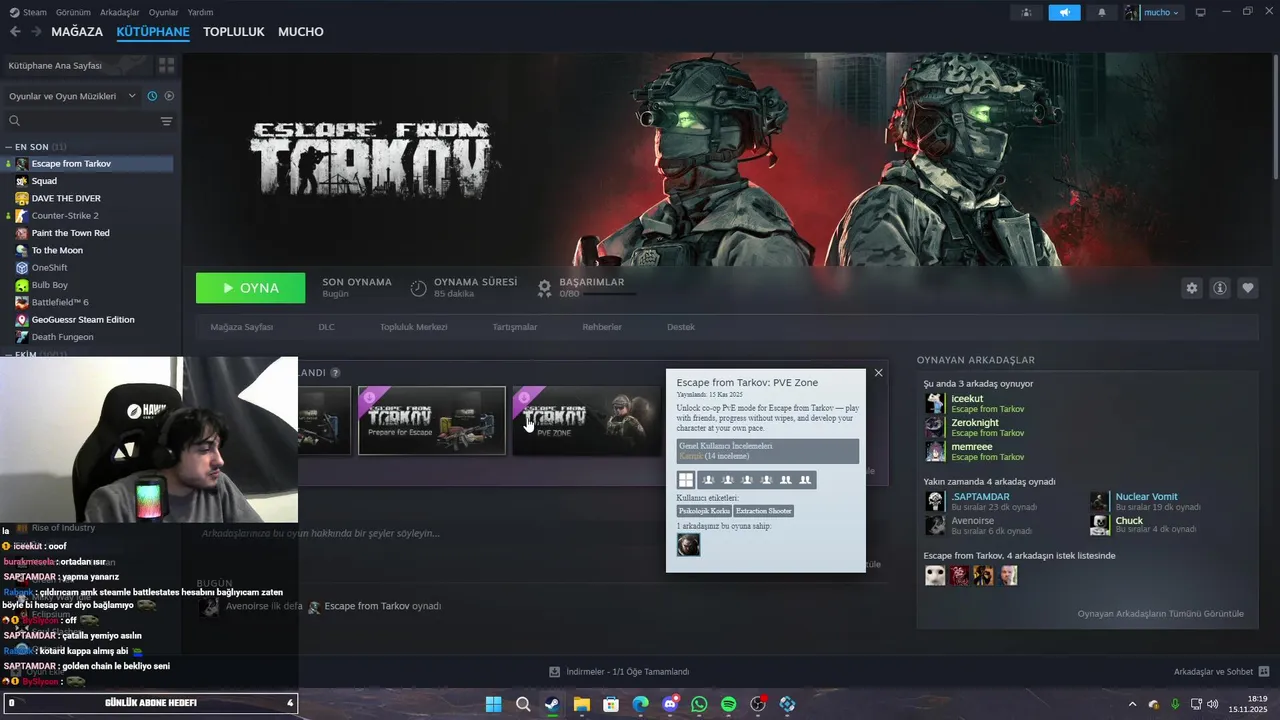Open advanced filter options icon beside search
The width and height of the screenshot is (1280, 720).
click(166, 121)
